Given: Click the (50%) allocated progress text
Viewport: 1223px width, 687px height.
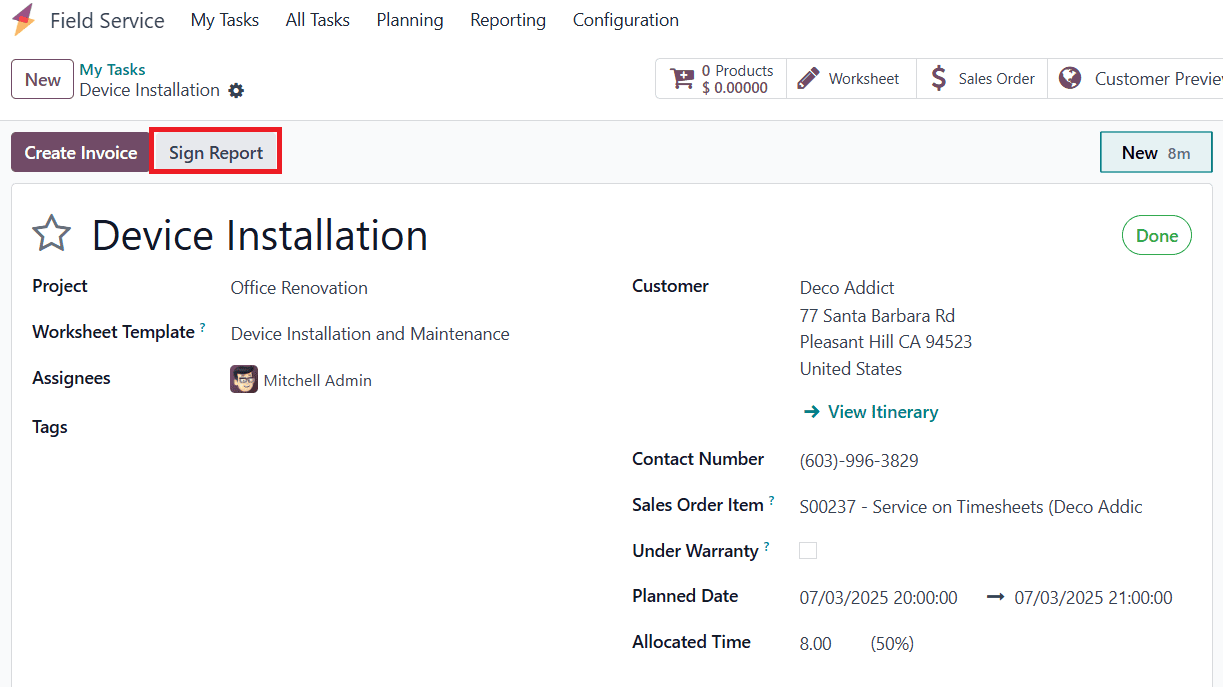Looking at the screenshot, I should pyautogui.click(x=892, y=644).
